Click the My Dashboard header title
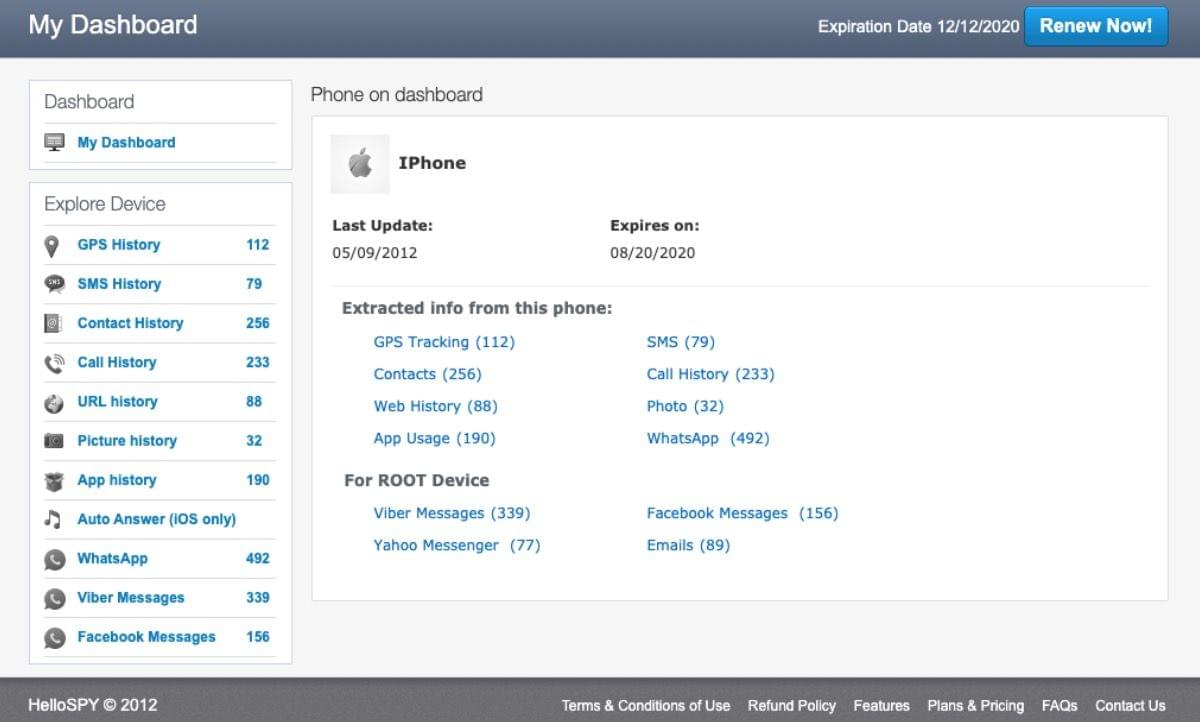This screenshot has width=1200, height=722. [113, 25]
